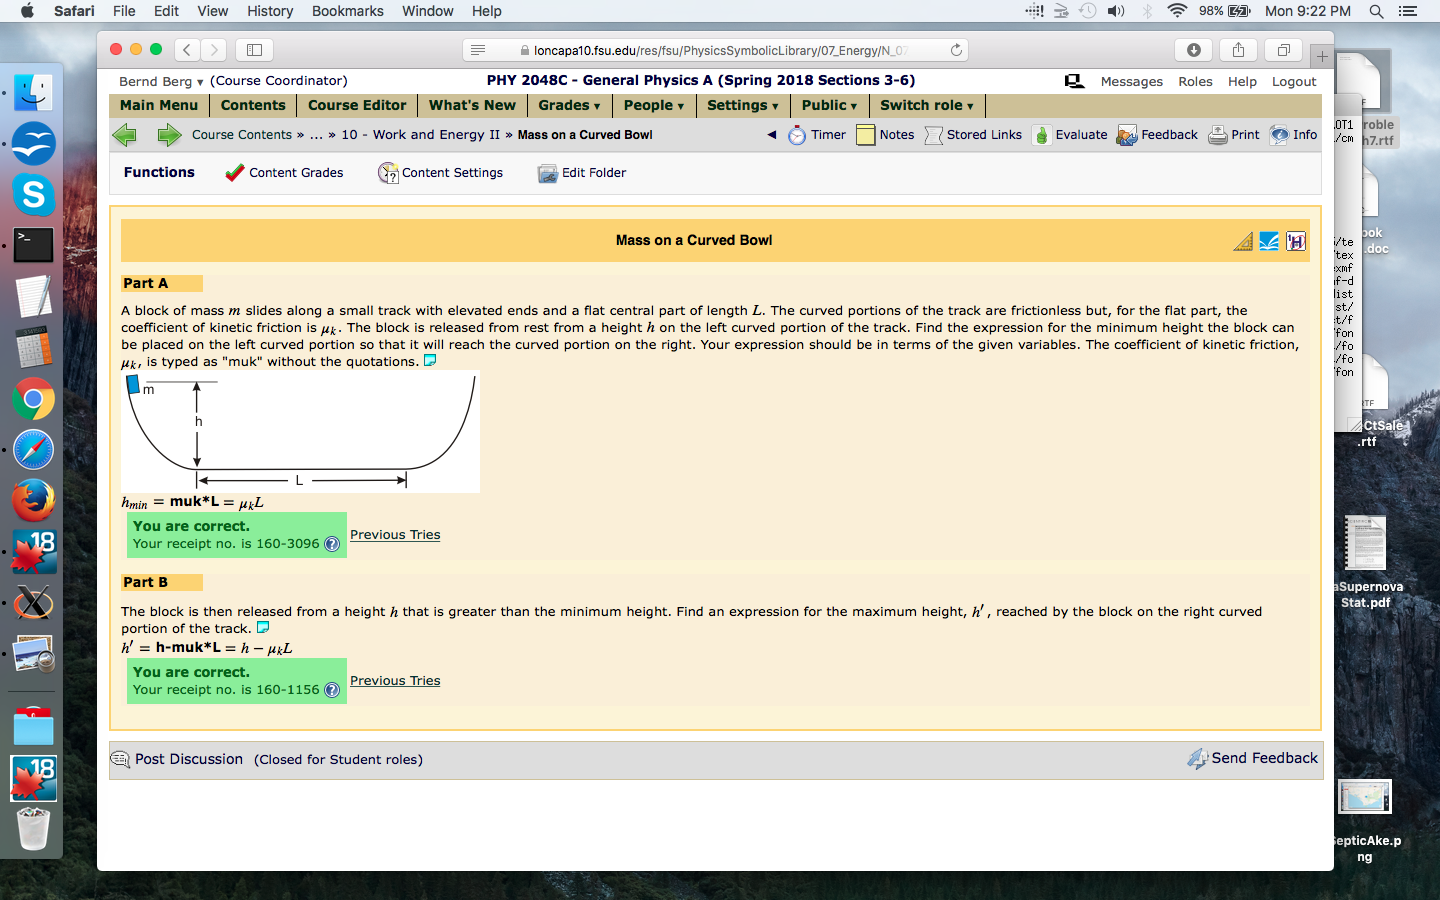This screenshot has height=900, width=1440.
Task: Open new Safari tab plus button
Action: click(1322, 56)
